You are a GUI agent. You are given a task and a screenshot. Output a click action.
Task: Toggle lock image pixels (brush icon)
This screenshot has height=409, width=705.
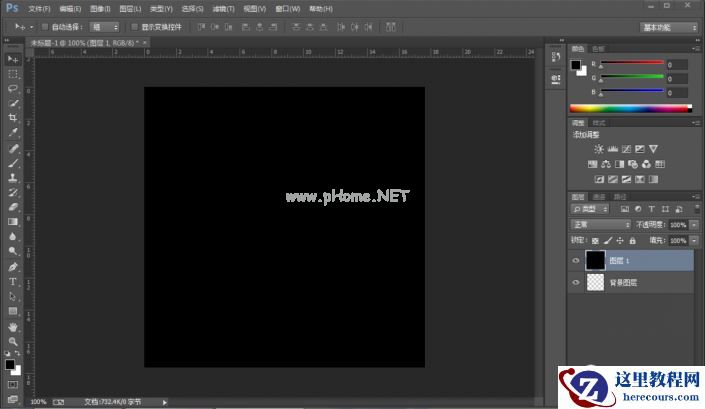(608, 241)
